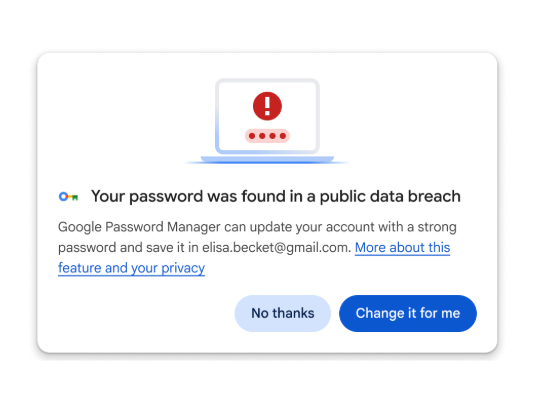Click the red exclamation warning icon
540x405 pixels.
pos(267,106)
